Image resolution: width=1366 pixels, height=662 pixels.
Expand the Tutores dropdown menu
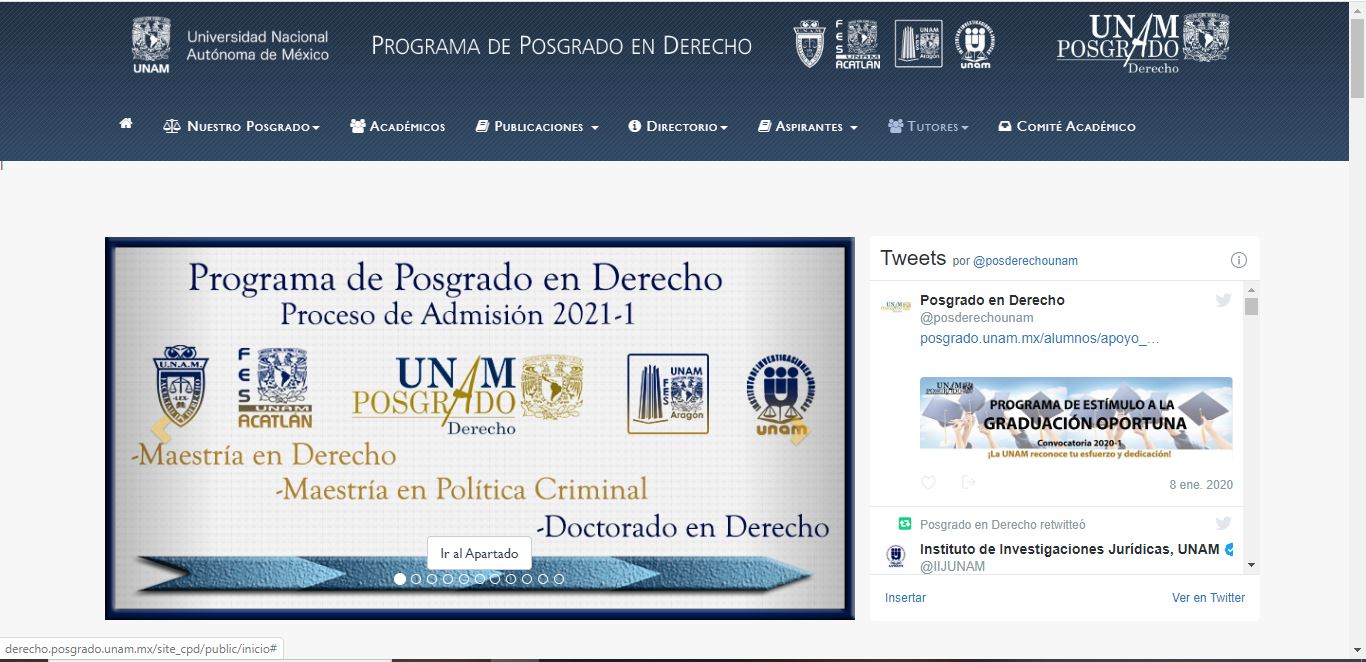point(928,127)
